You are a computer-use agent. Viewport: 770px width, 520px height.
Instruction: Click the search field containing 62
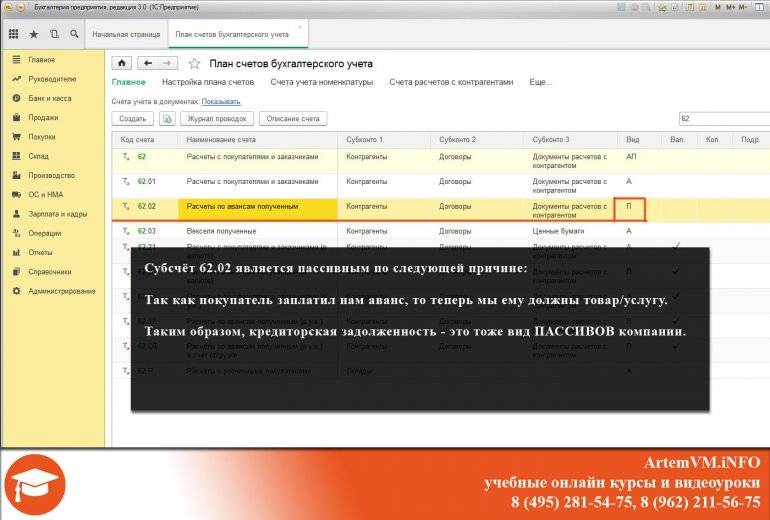click(x=715, y=118)
